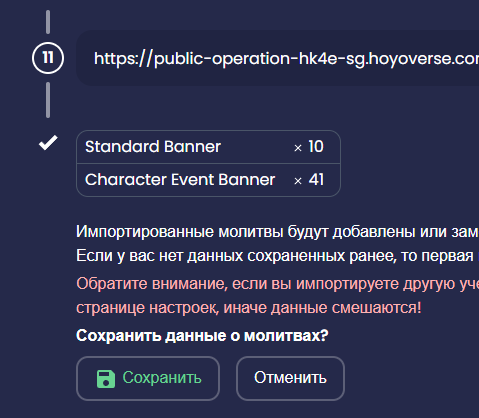Viewport: 479px width, 418px height.
Task: Click the × symbol next to 41
Action: coord(298,181)
